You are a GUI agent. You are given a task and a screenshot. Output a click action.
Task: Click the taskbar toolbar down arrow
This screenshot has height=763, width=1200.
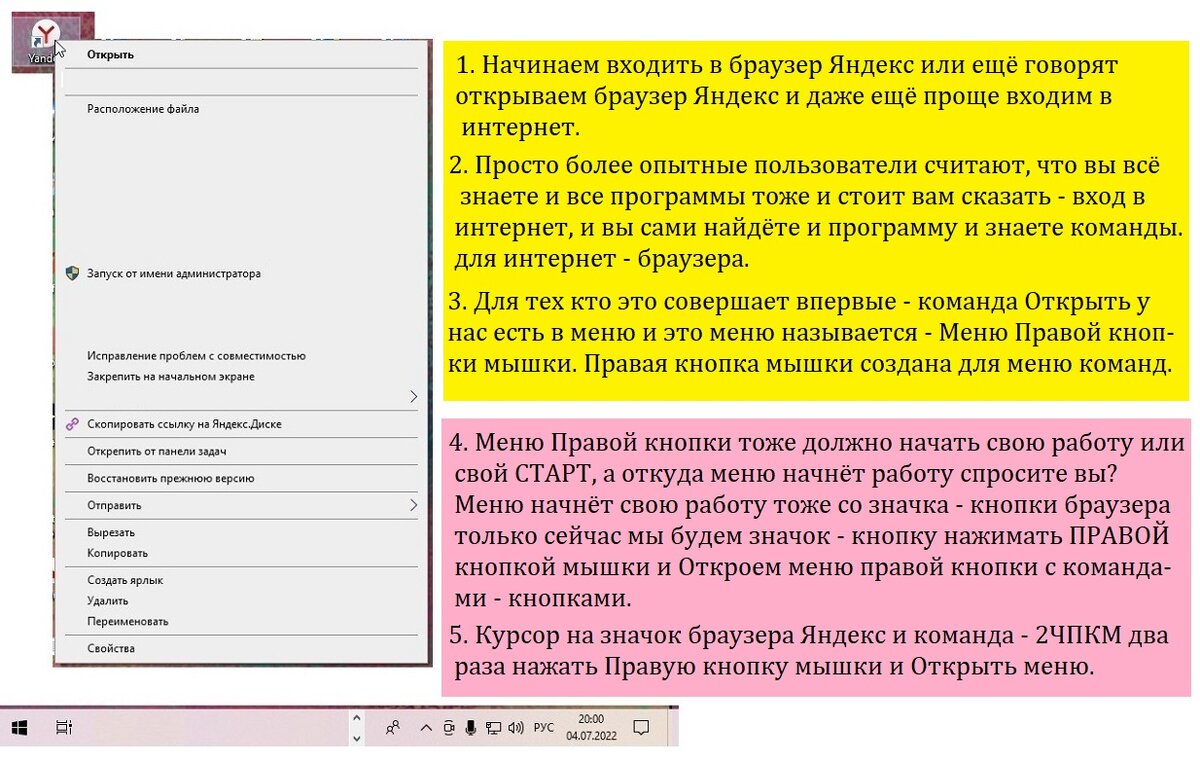coord(355,738)
